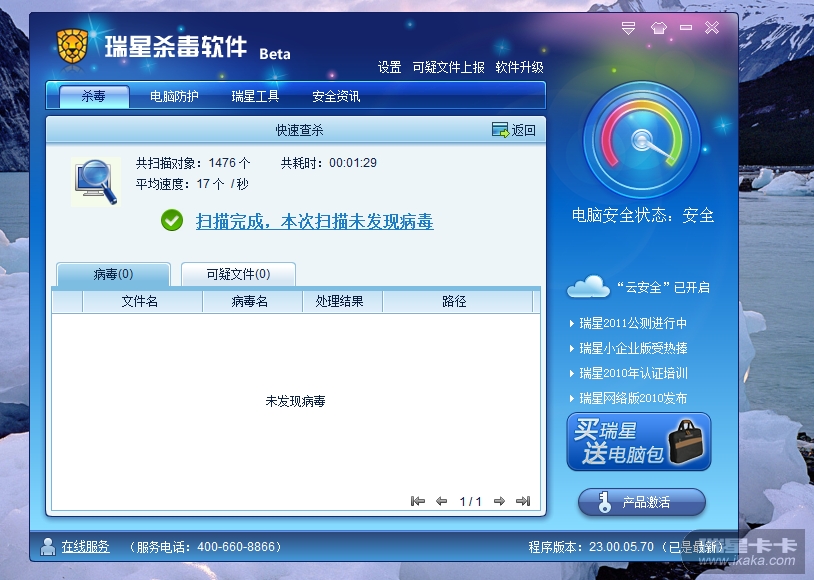Go to last page of results
The height and width of the screenshot is (580, 814).
pos(523,501)
